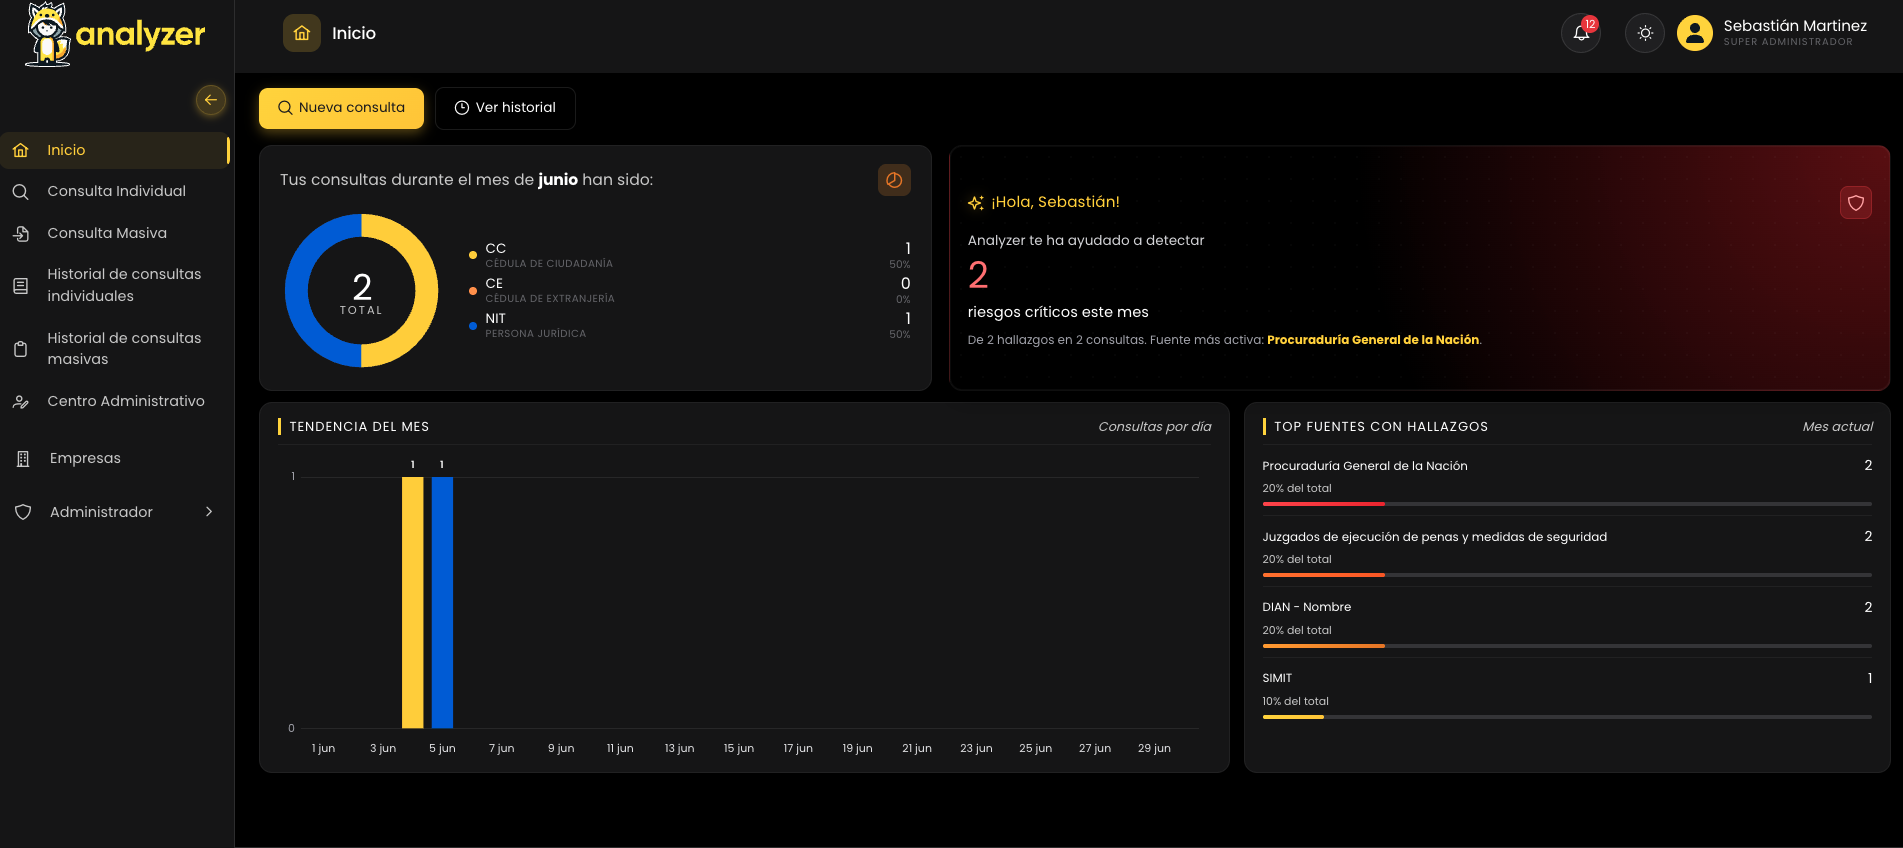Image resolution: width=1903 pixels, height=848 pixels.
Task: Open Consulta Individual menu item
Action: 115,191
